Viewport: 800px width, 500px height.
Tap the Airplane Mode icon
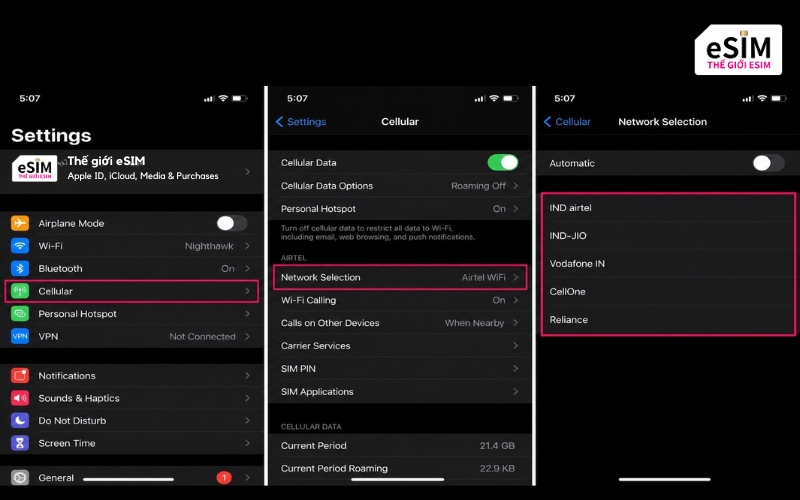click(20, 223)
